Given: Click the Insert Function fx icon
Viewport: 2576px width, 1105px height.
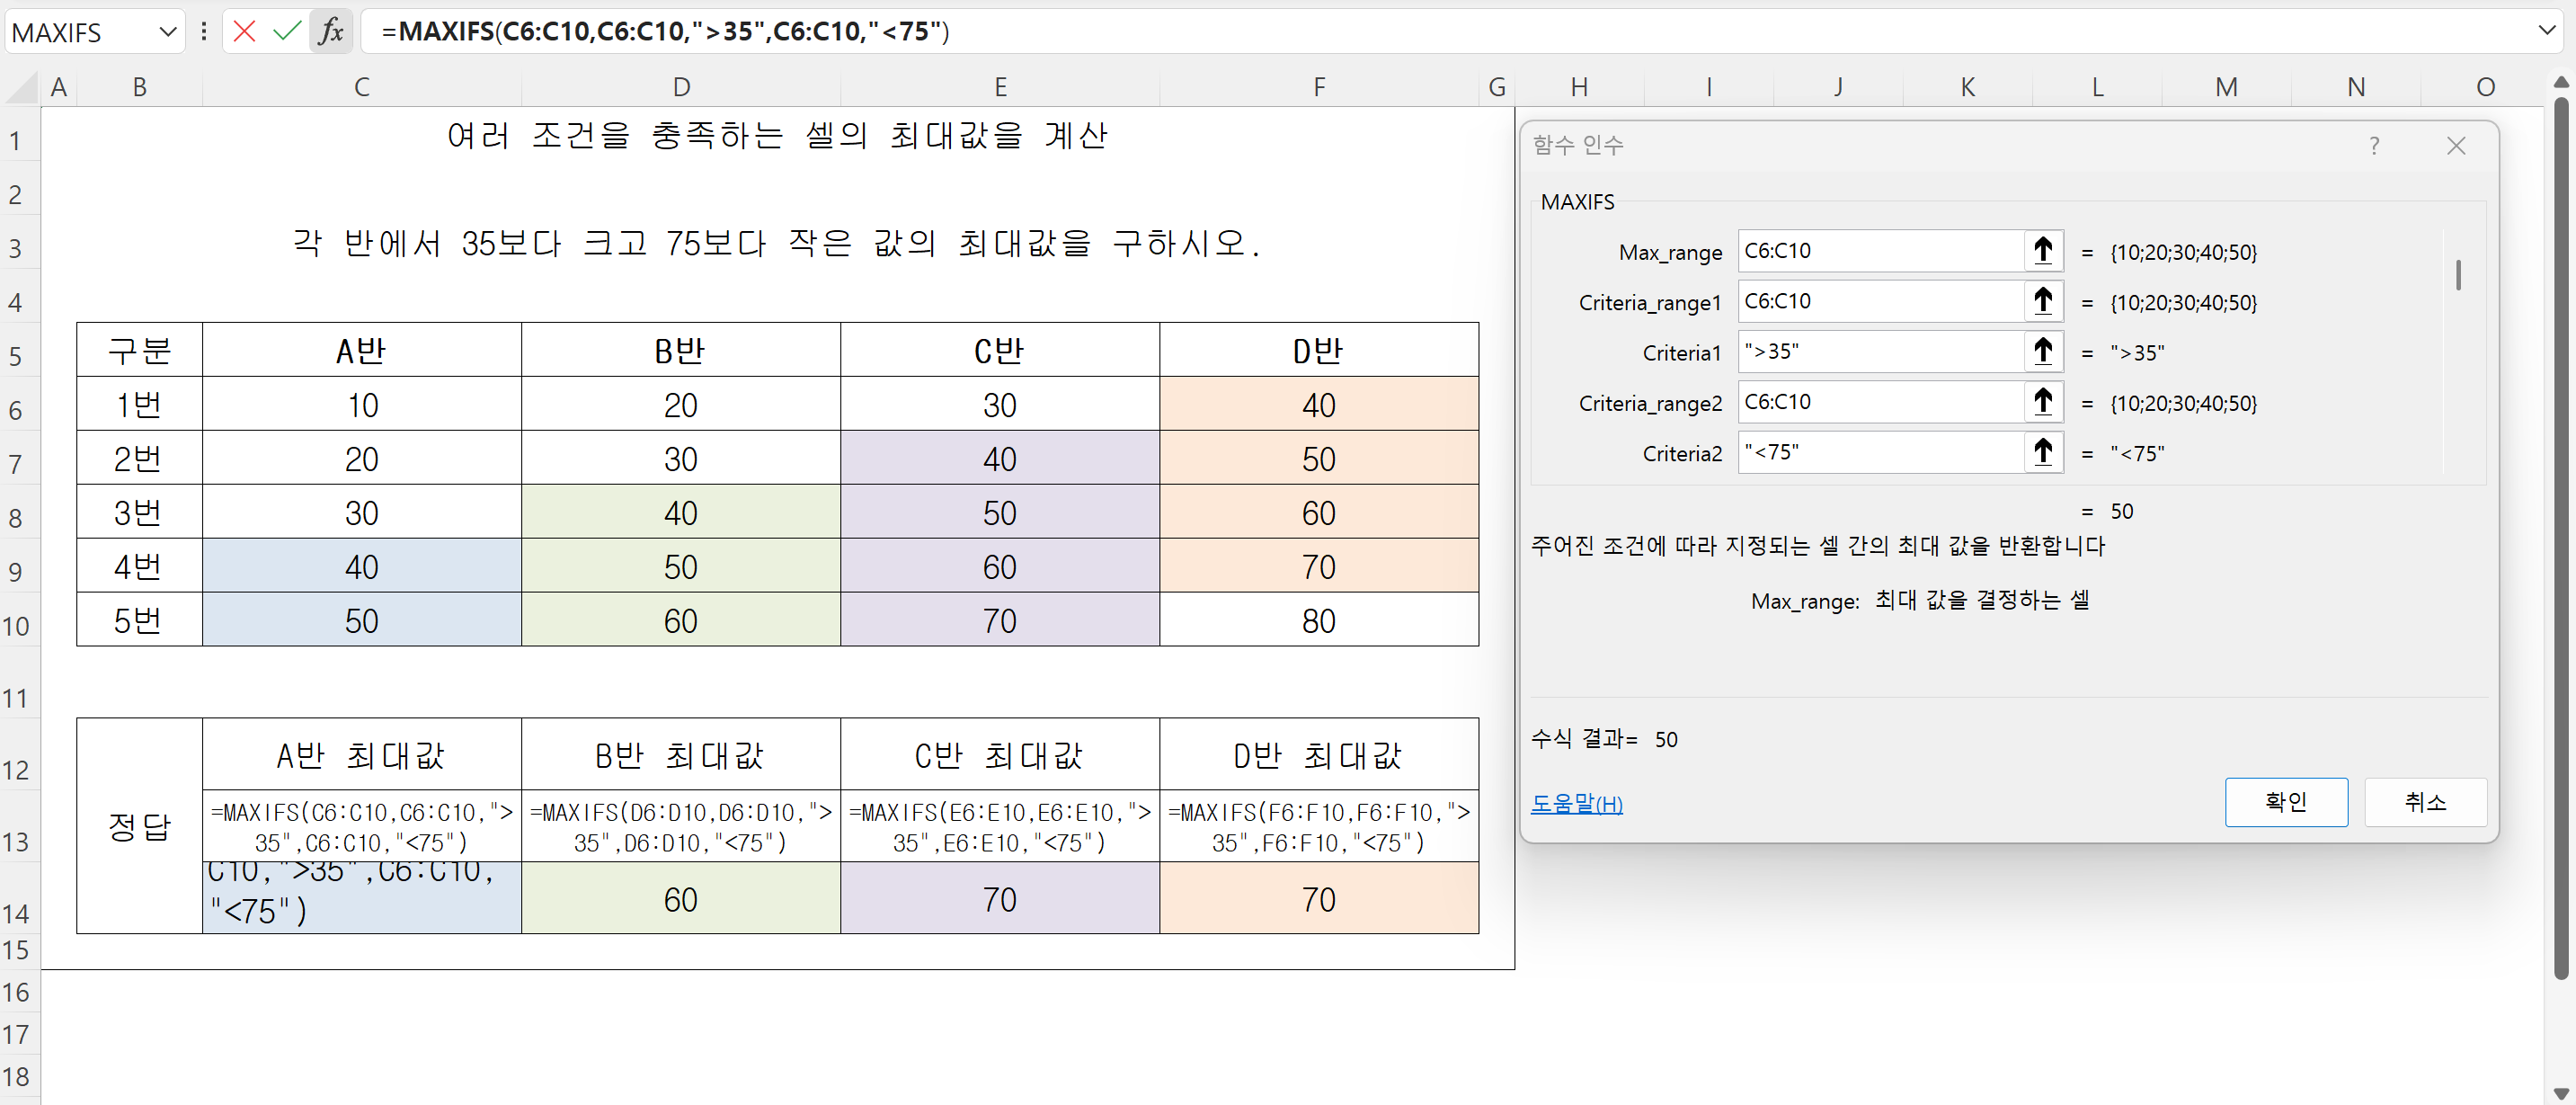Looking at the screenshot, I should click(x=331, y=31).
